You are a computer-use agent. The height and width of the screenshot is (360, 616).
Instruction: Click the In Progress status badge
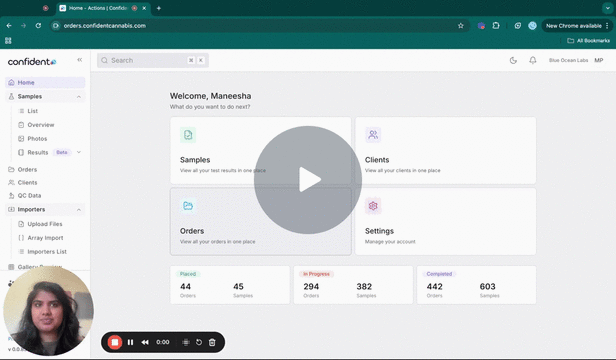pyautogui.click(x=316, y=274)
